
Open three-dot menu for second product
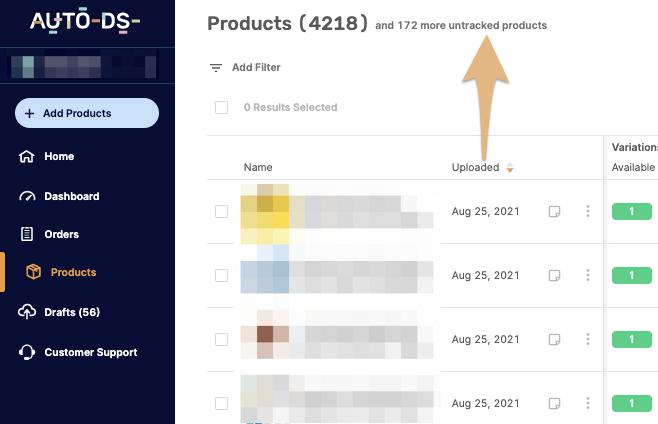tap(588, 275)
